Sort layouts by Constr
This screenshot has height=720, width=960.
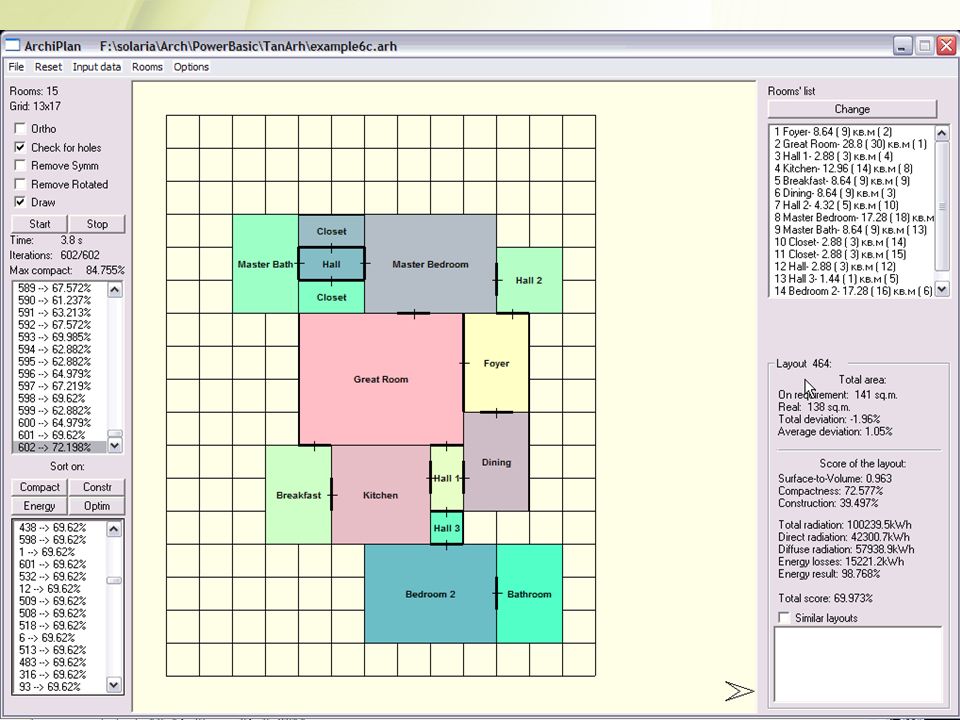coord(97,487)
